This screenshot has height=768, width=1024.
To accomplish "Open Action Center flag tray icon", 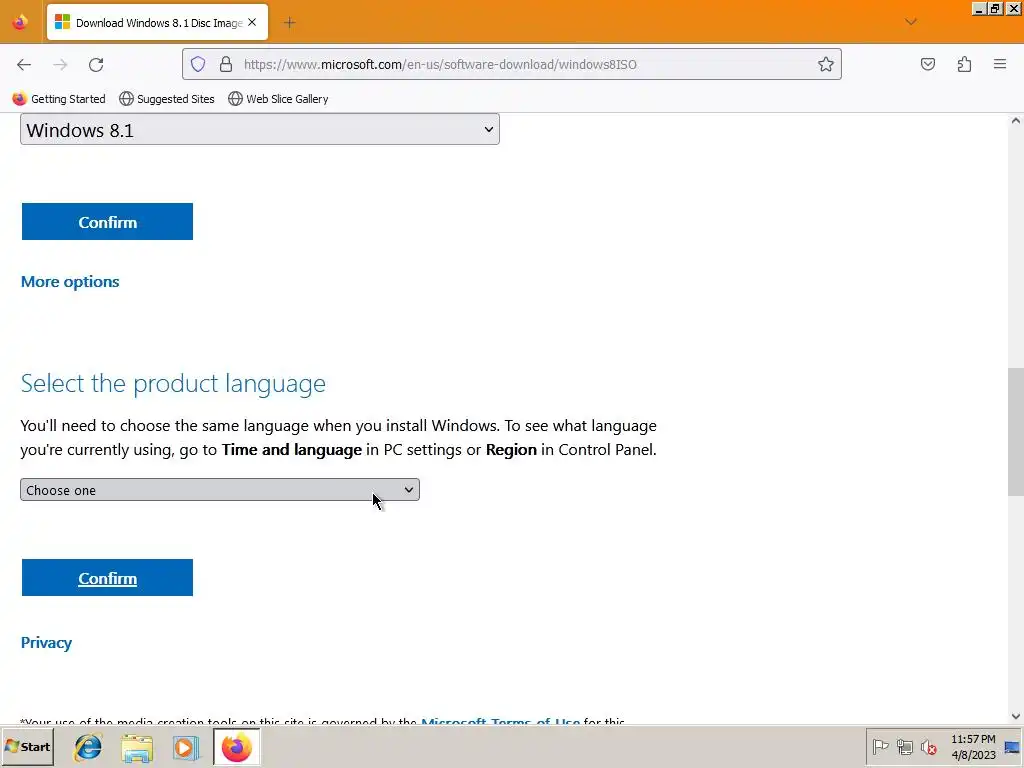I will (880, 746).
